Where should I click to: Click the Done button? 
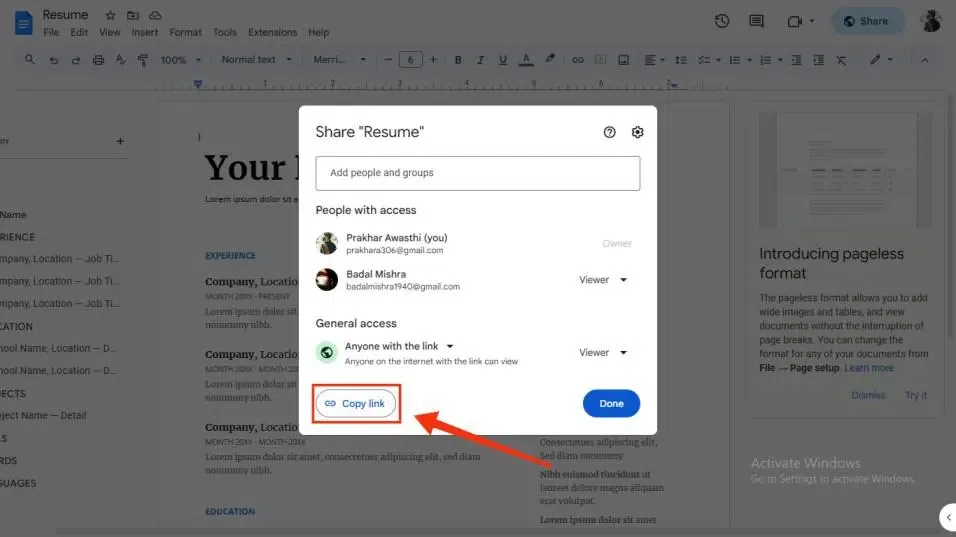pyautogui.click(x=611, y=404)
